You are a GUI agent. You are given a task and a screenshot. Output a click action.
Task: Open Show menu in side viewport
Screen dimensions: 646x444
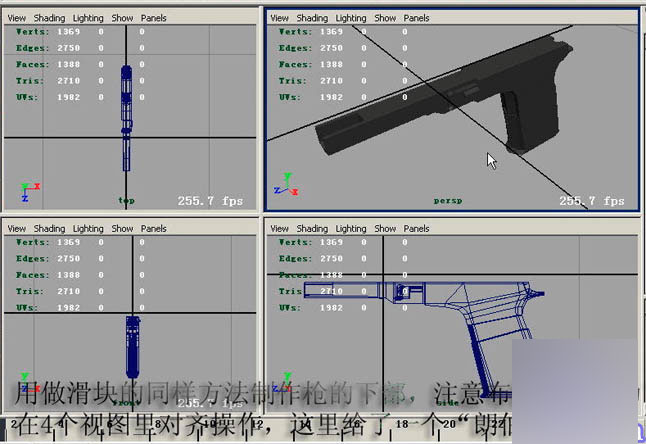click(385, 229)
